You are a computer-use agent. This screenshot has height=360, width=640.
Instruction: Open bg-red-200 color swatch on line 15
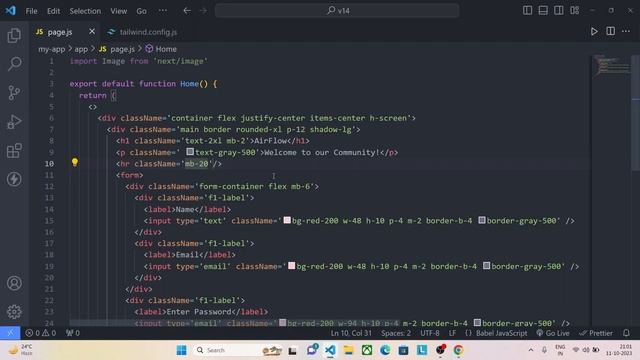point(287,220)
